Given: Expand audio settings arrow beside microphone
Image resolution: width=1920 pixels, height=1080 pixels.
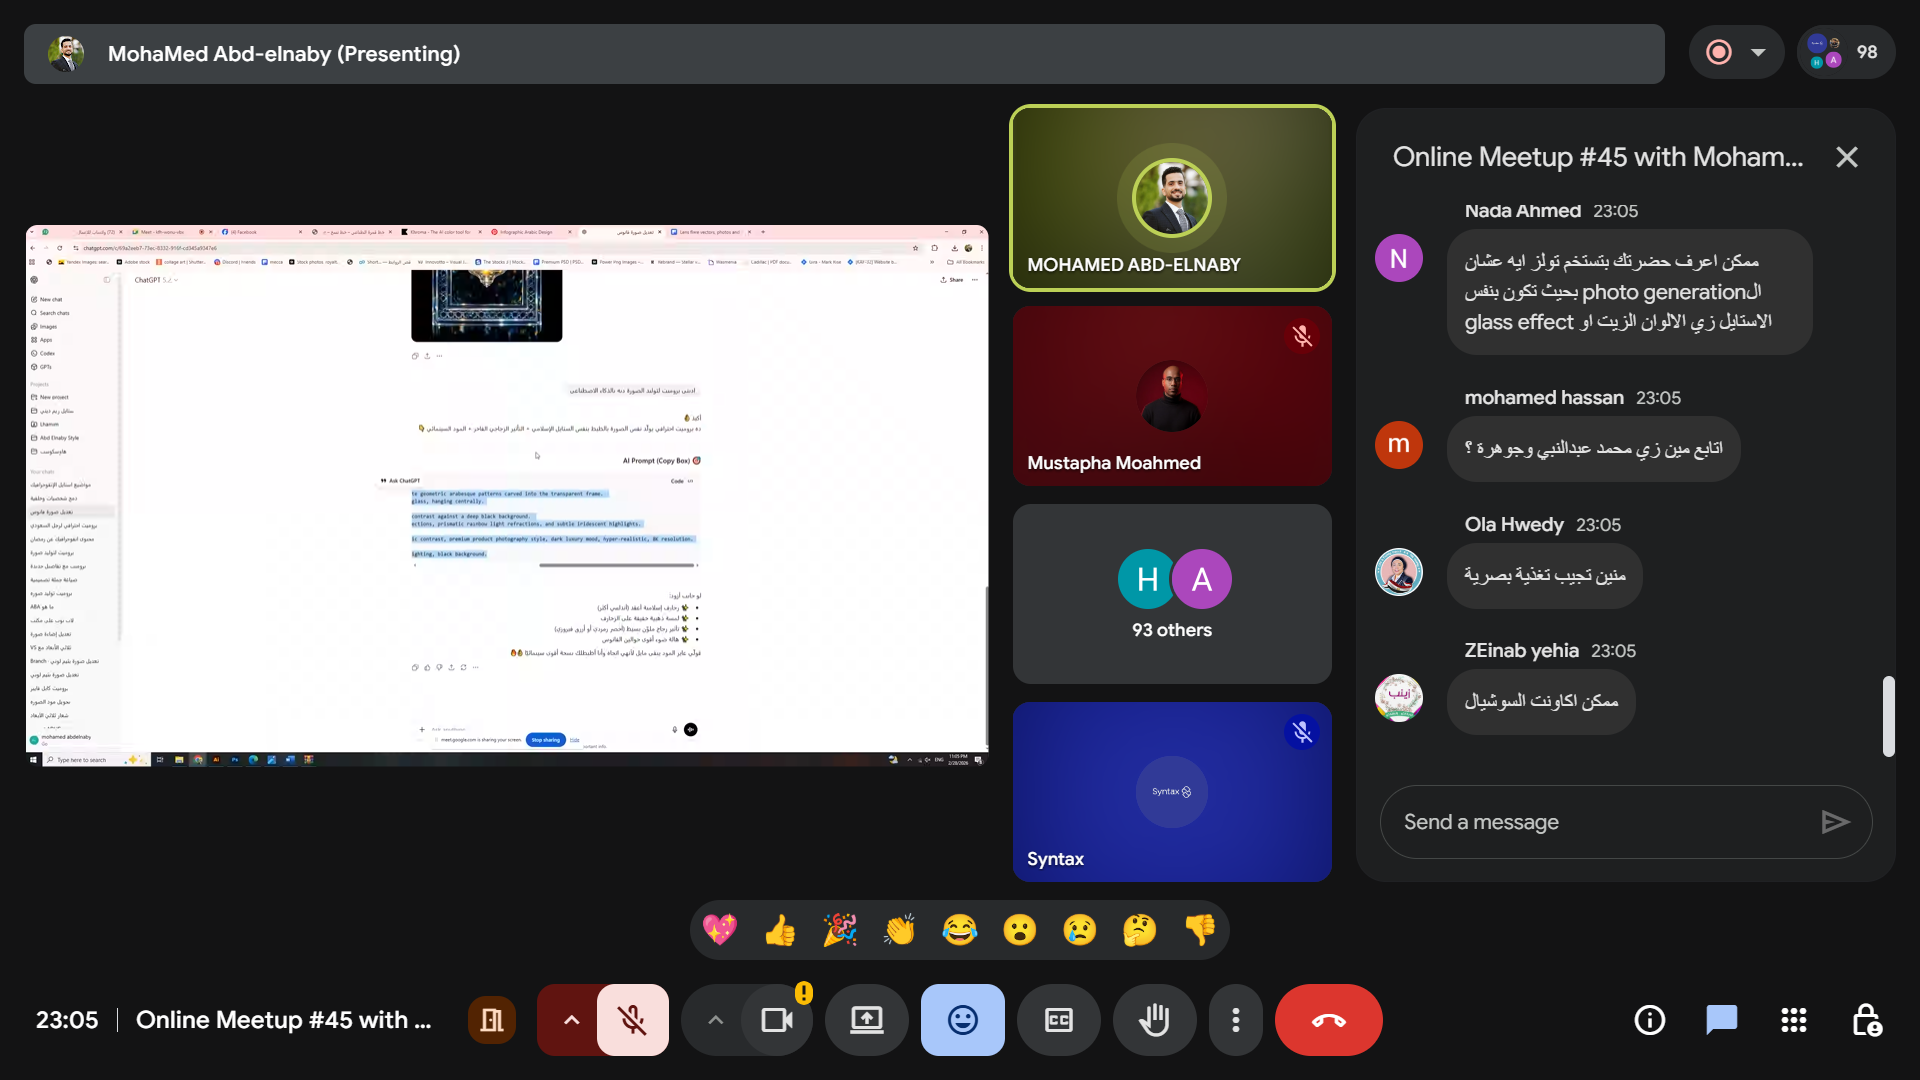Looking at the screenshot, I should (x=570, y=1020).
